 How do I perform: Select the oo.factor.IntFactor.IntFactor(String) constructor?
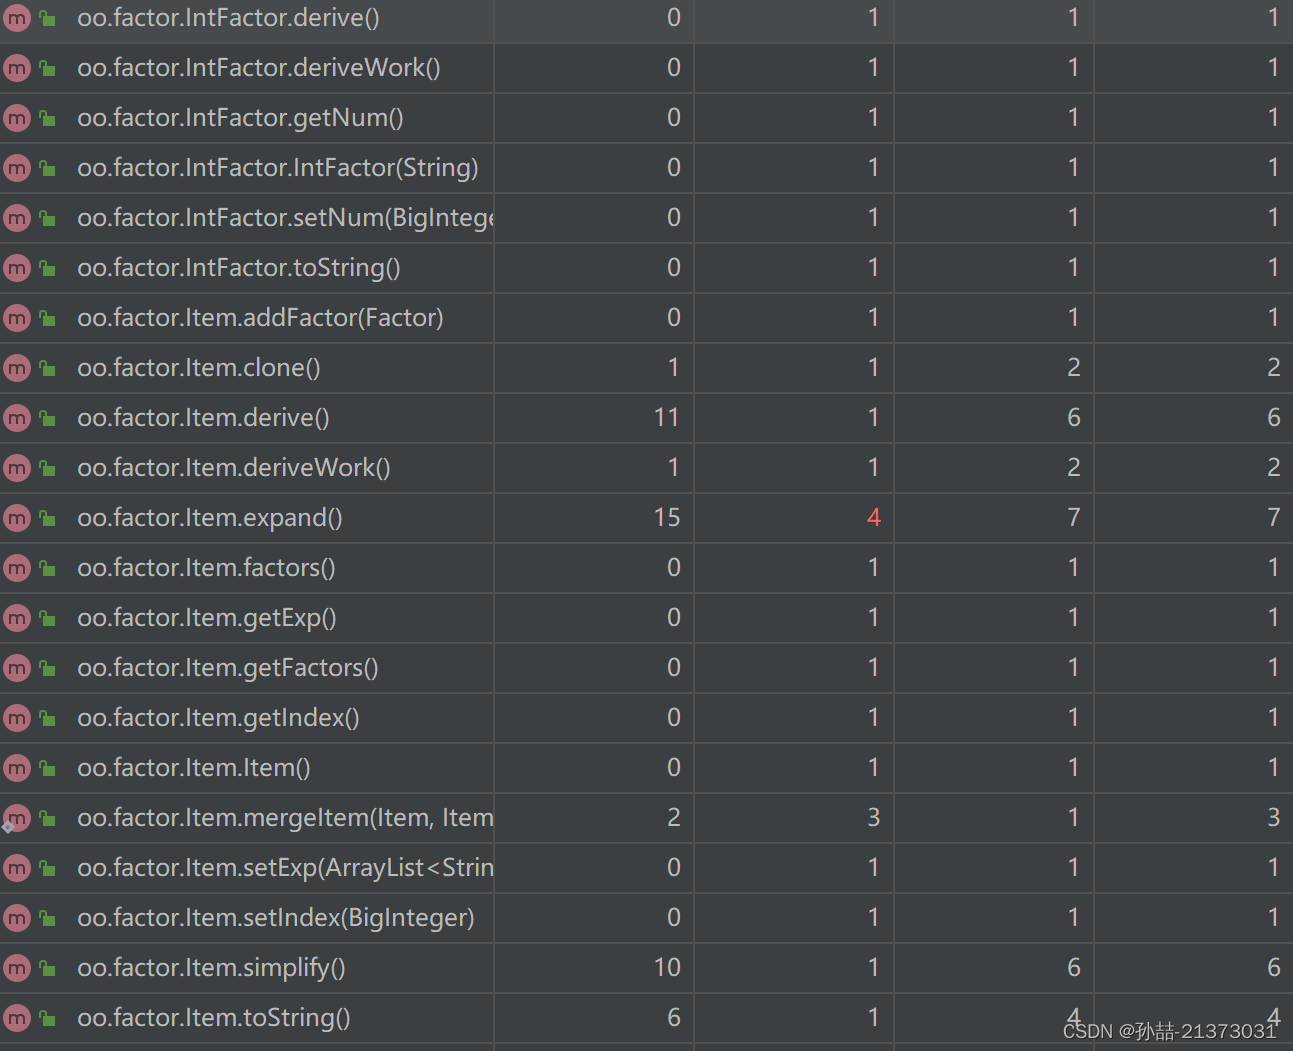278,168
